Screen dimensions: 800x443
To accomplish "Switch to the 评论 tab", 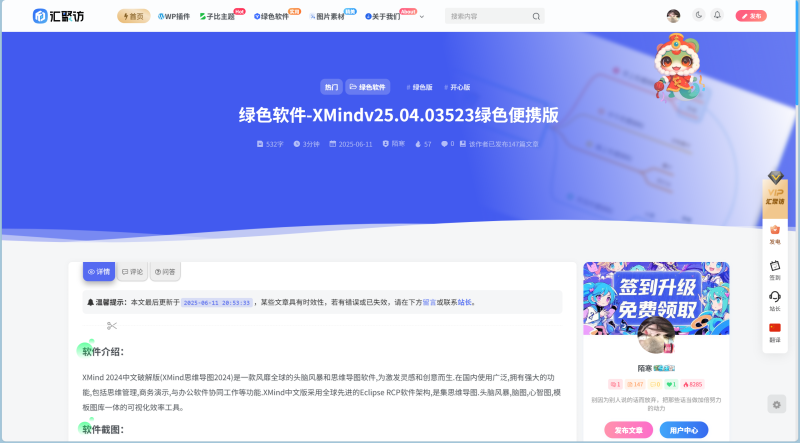I will [132, 271].
